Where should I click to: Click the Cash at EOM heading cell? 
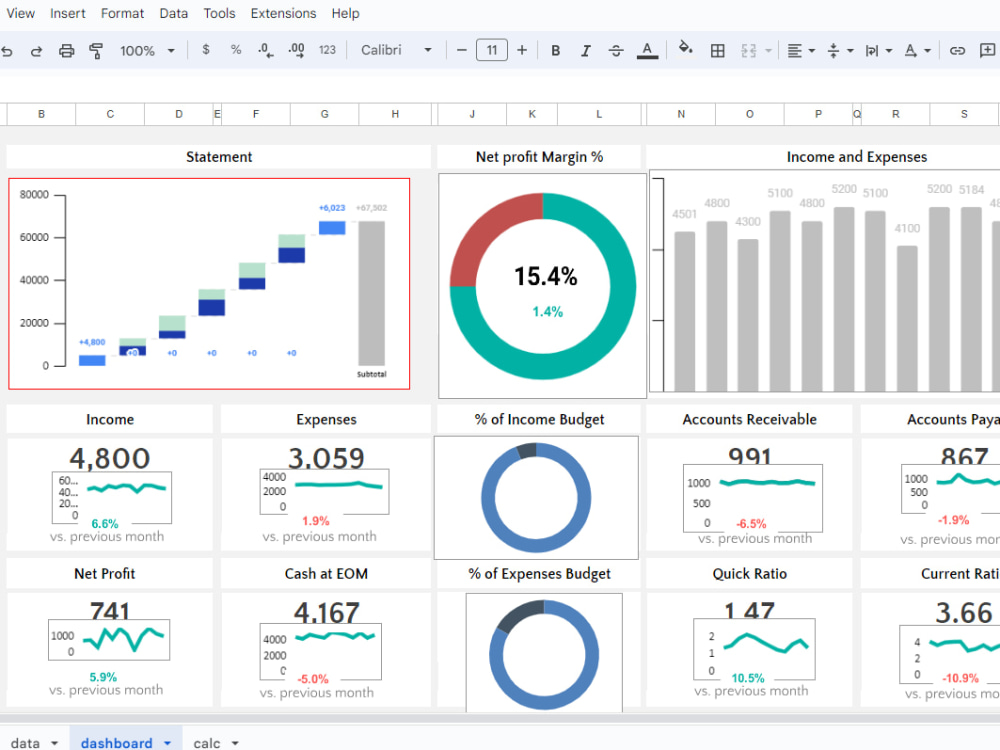[326, 574]
